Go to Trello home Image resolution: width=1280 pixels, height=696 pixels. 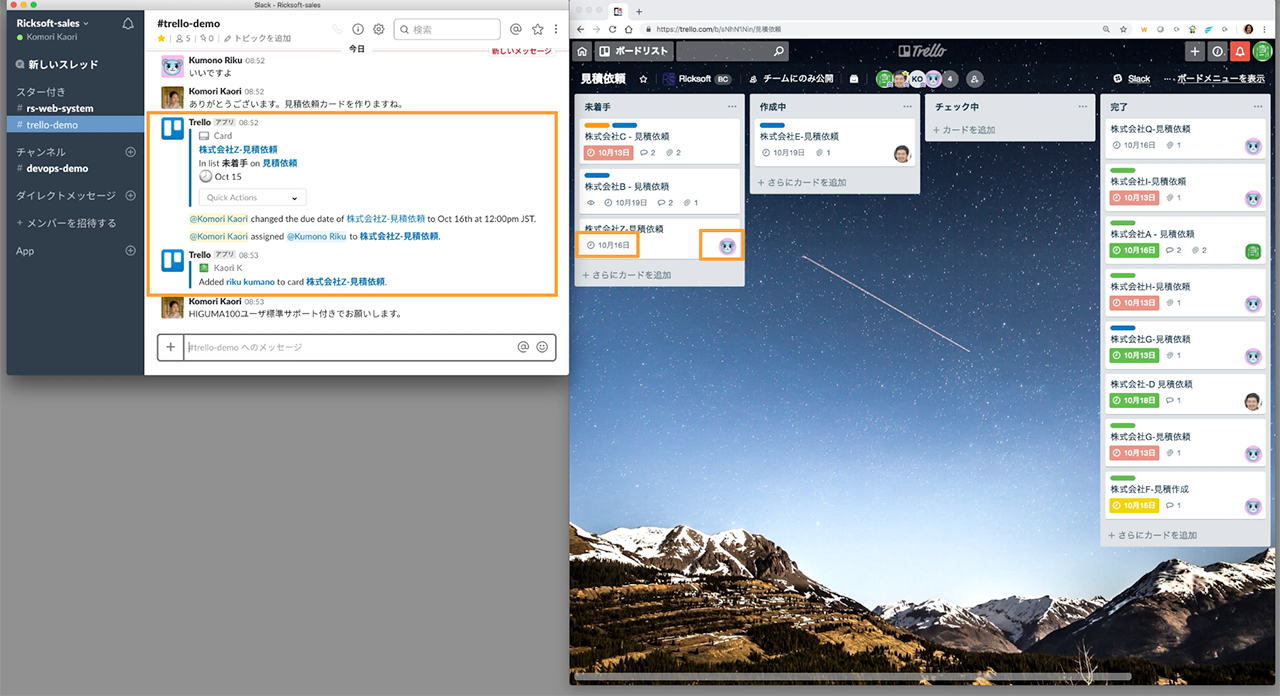pos(582,51)
